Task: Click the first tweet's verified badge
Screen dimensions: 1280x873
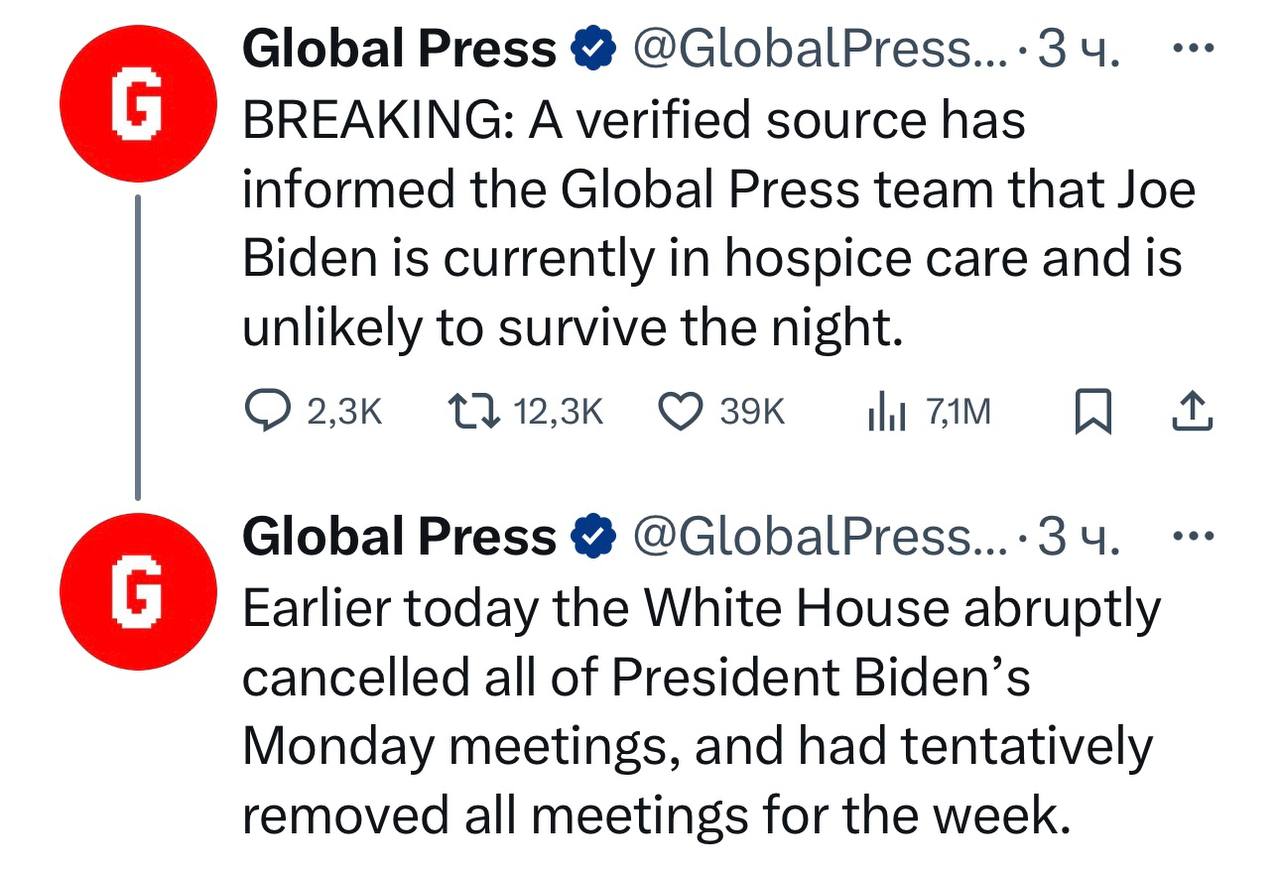Action: 592,50
